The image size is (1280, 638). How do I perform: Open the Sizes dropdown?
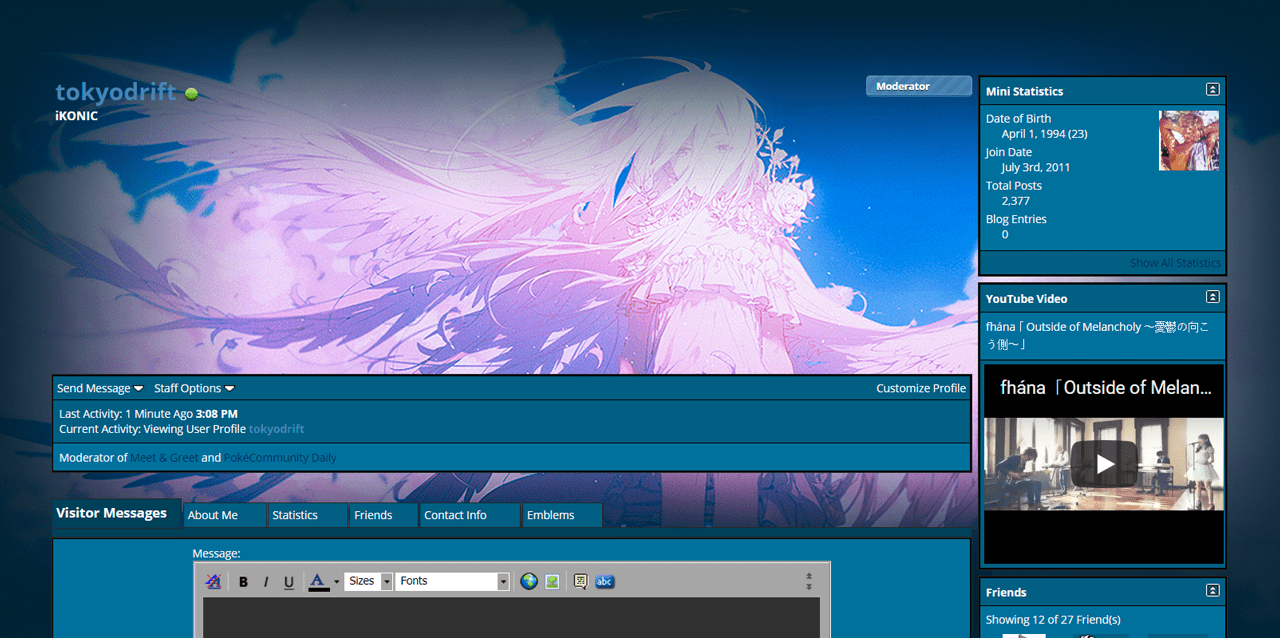point(368,581)
